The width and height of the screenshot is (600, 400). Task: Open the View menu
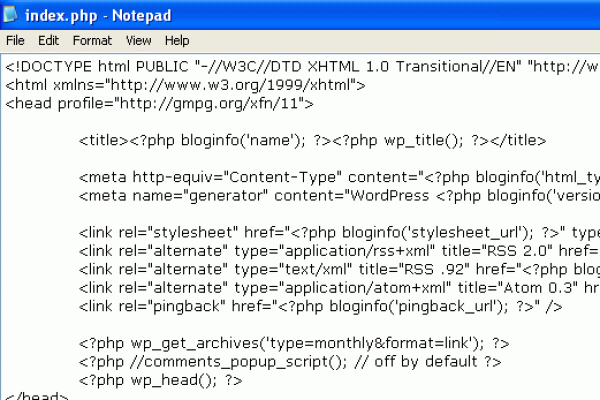click(x=138, y=41)
